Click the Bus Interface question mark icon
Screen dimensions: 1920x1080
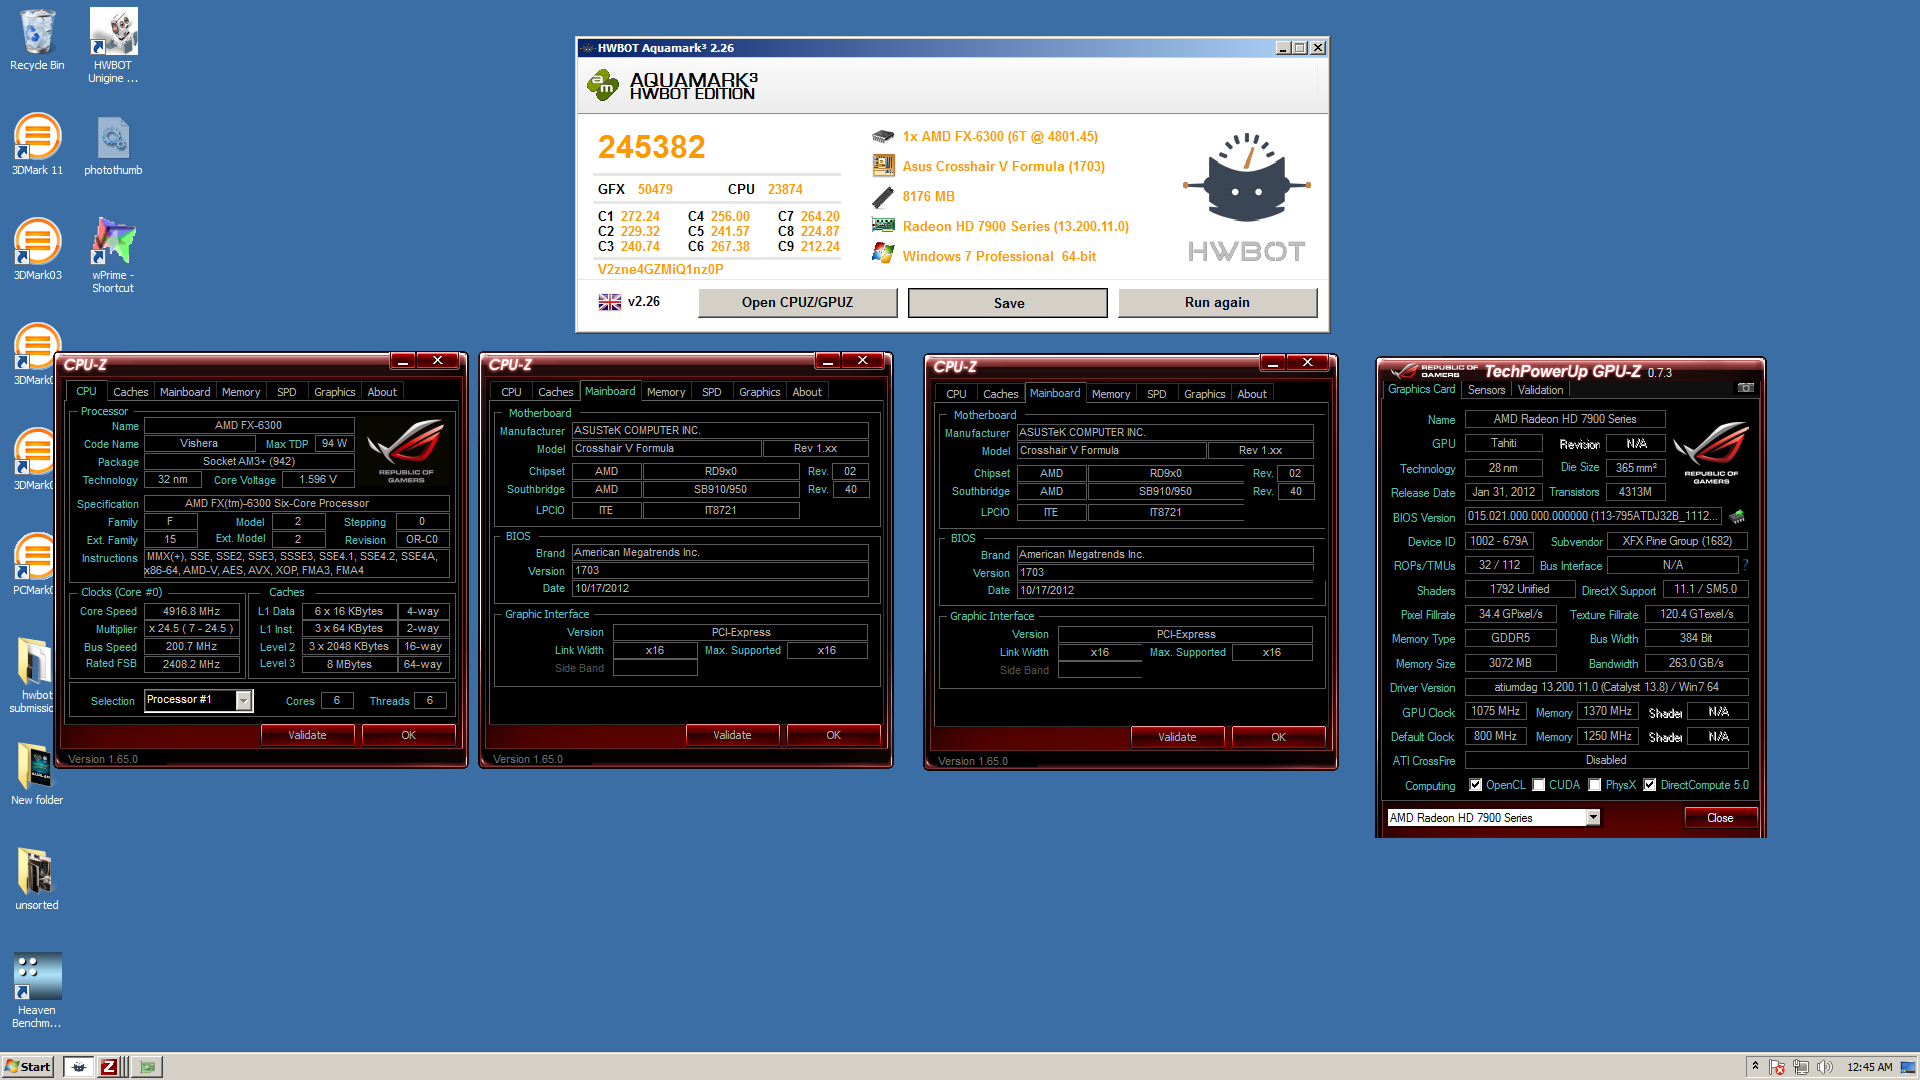[x=1745, y=565]
